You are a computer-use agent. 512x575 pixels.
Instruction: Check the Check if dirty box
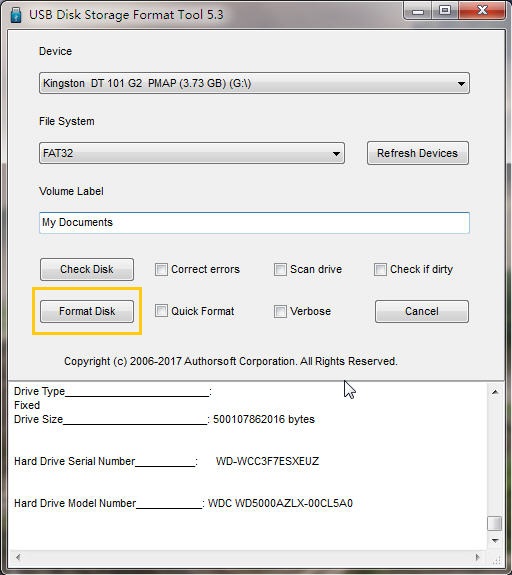point(380,270)
